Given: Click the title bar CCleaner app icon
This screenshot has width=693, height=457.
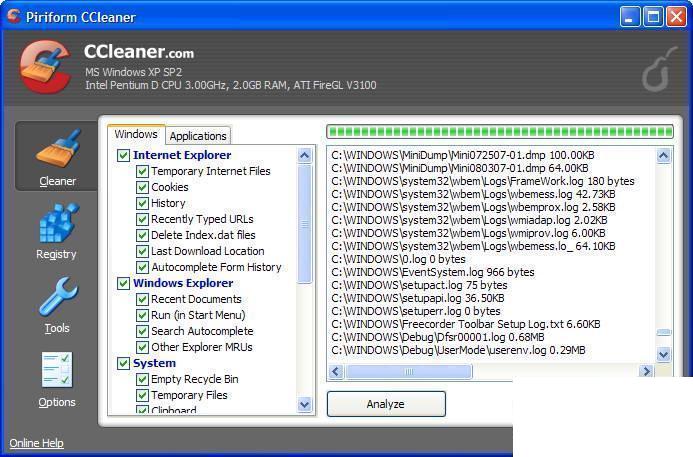Looking at the screenshot, I should point(14,16).
